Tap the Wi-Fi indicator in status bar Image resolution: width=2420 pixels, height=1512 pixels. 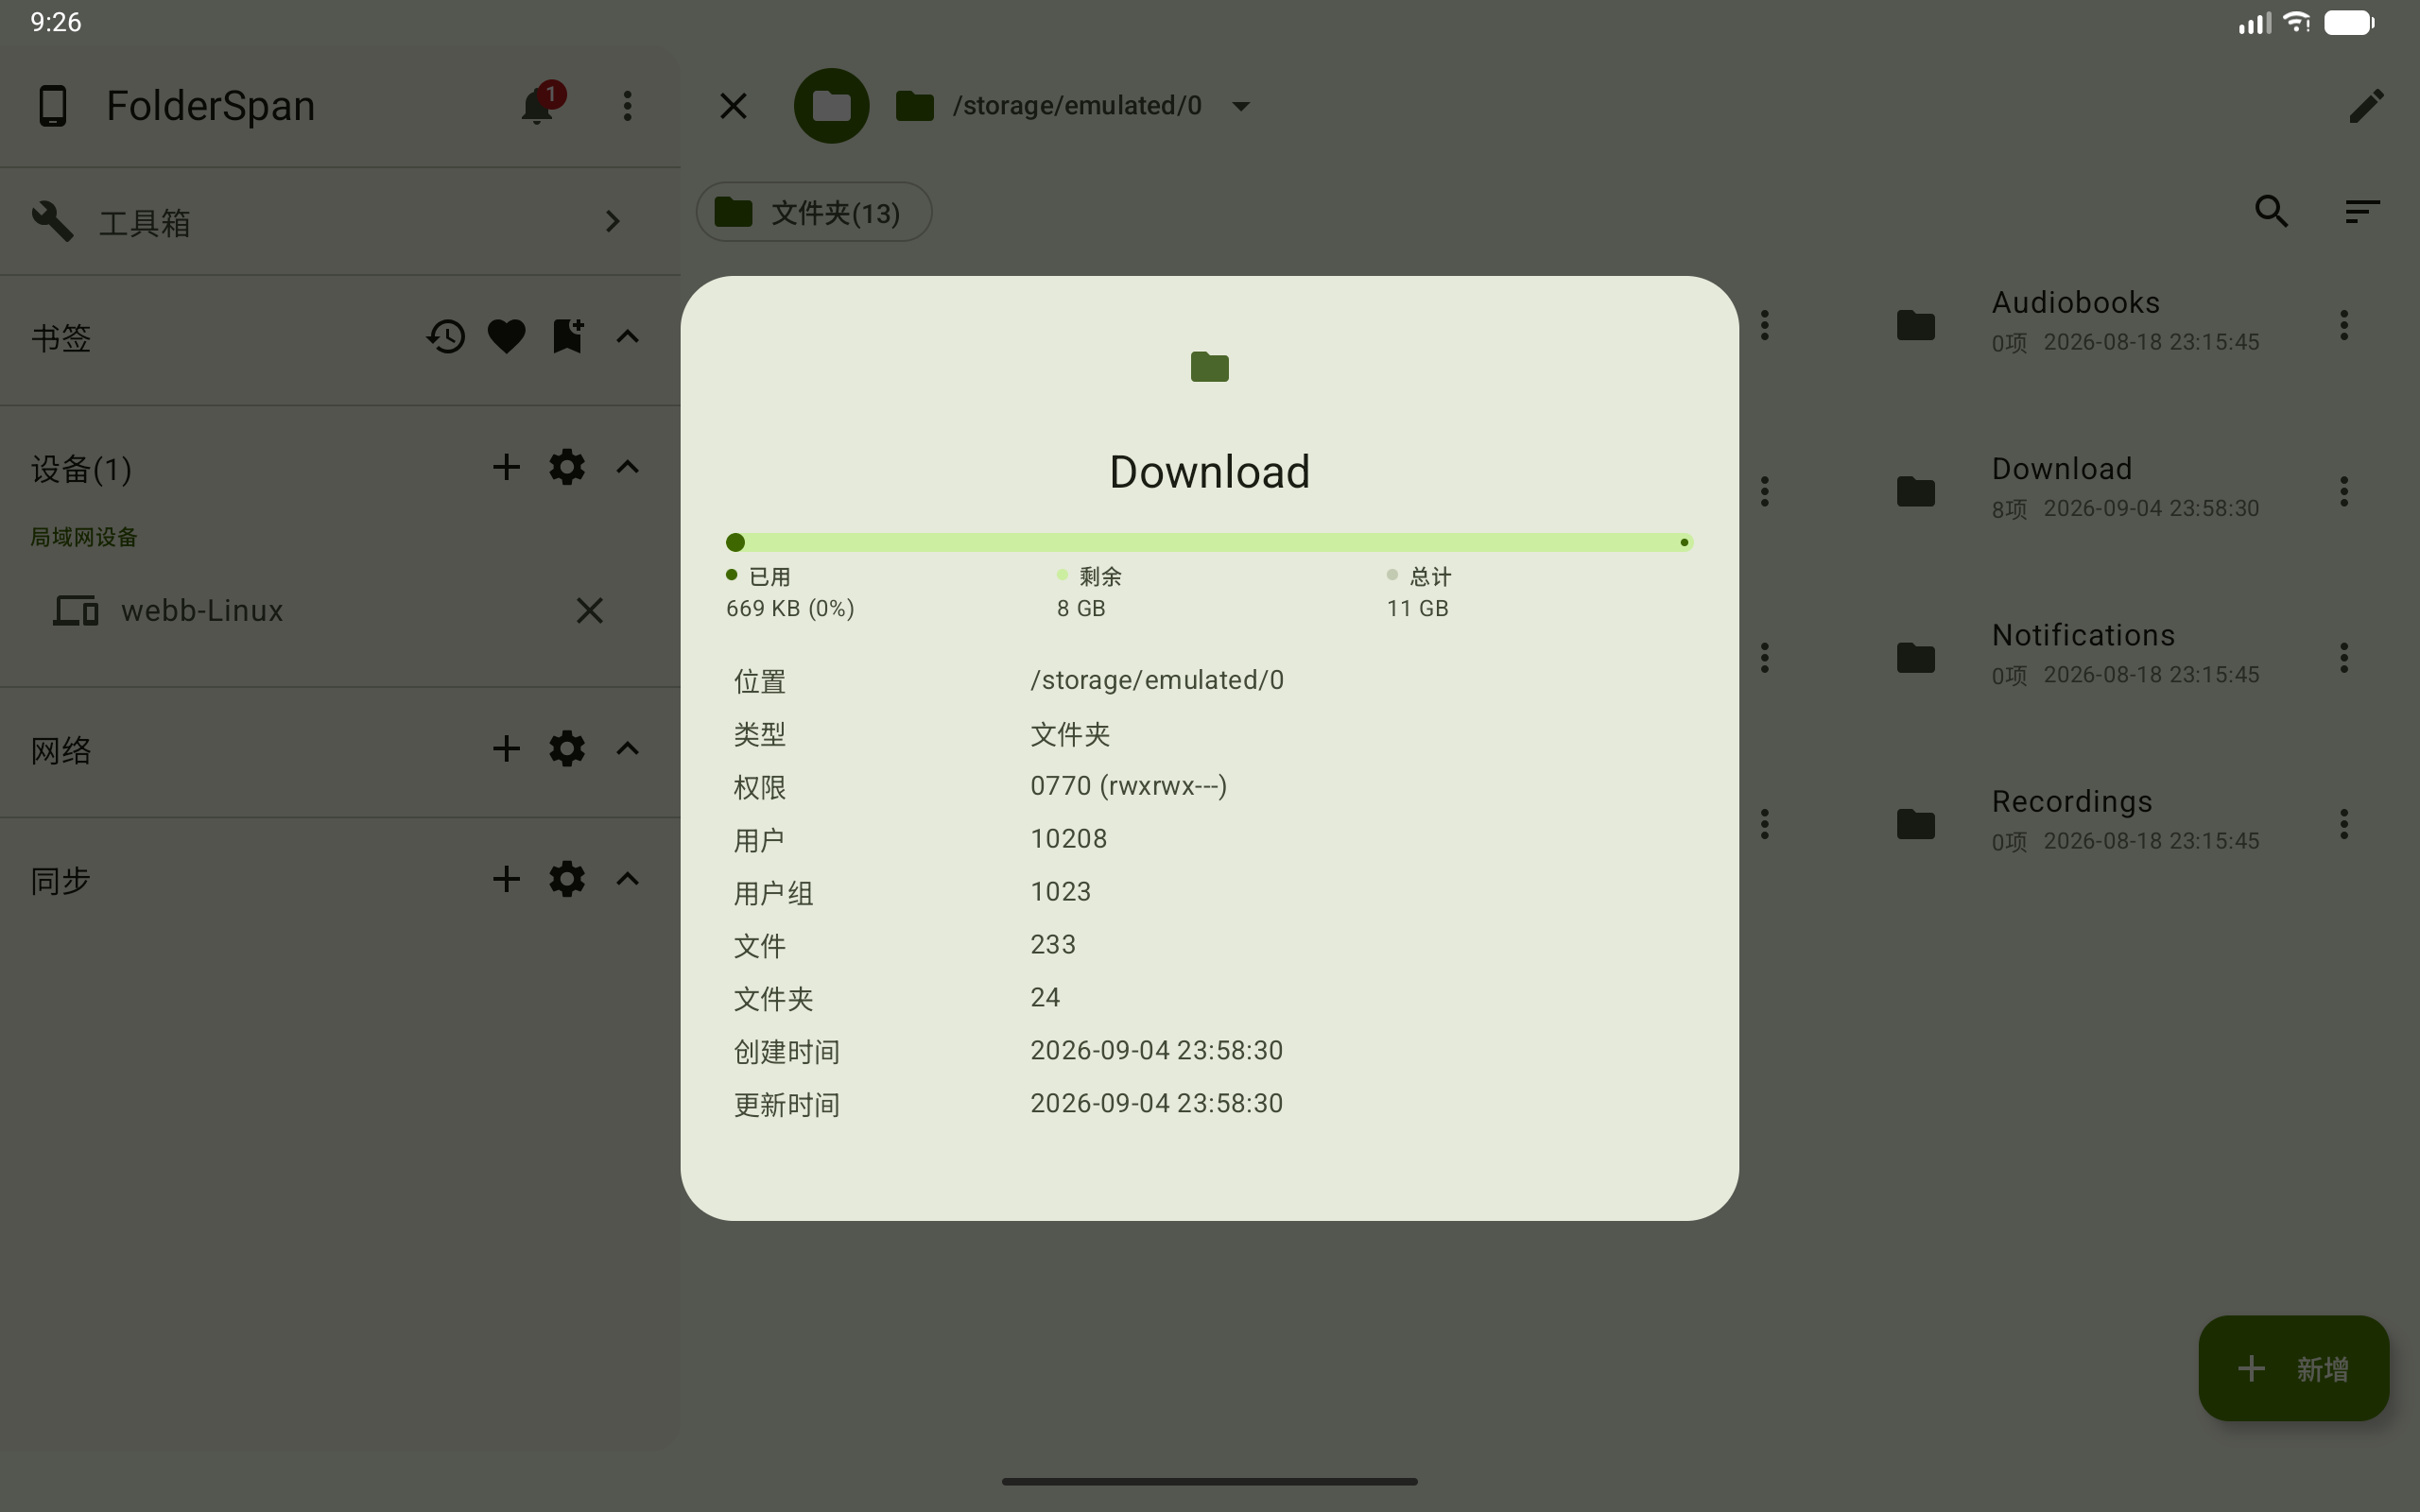[2298, 21]
